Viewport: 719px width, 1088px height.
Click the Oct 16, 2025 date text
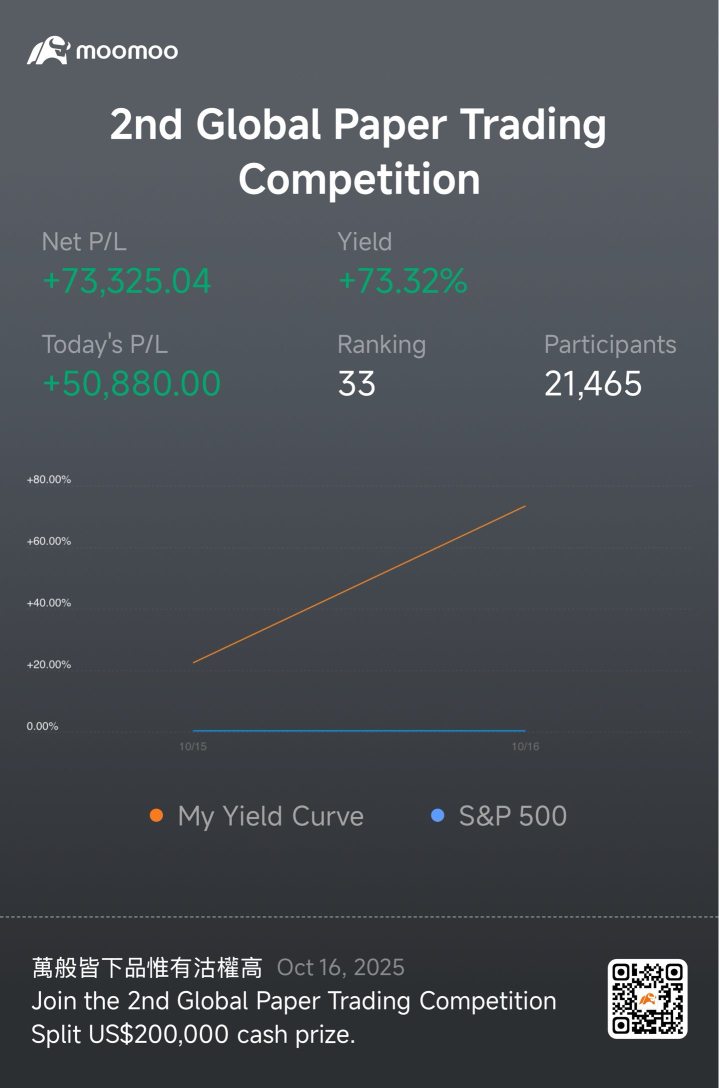click(x=341, y=968)
